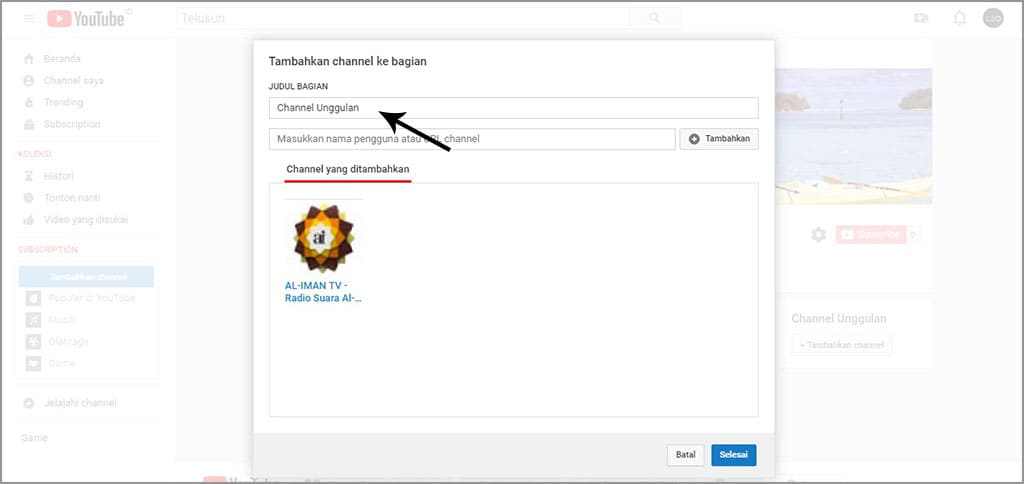This screenshot has height=484, width=1024.
Task: Open Subscription in the sidebar
Action: [x=72, y=124]
